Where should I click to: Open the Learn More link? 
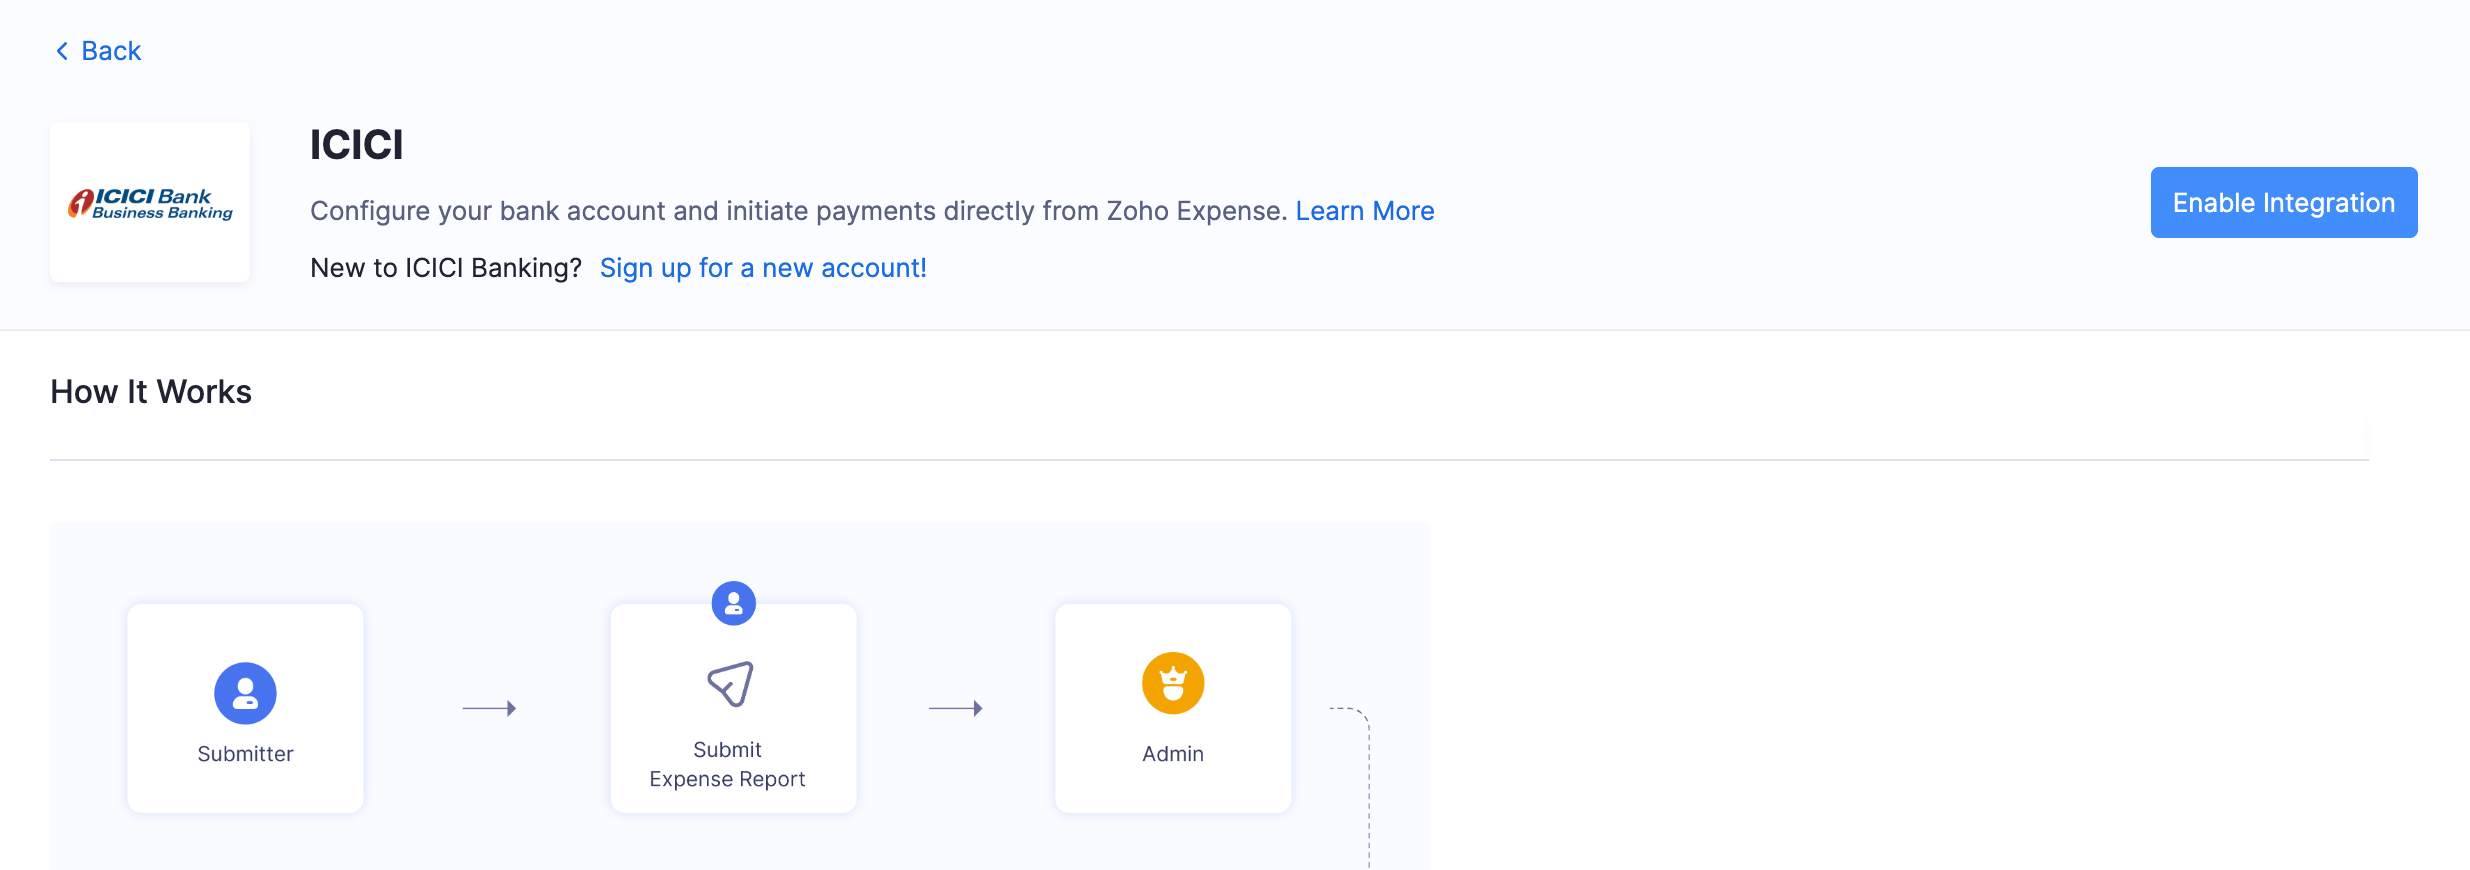coord(1364,211)
